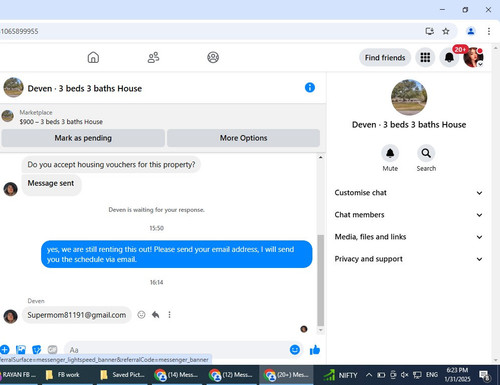The width and height of the screenshot is (500, 385).
Task: Open the Chrome profile icon
Action: coord(471,31)
